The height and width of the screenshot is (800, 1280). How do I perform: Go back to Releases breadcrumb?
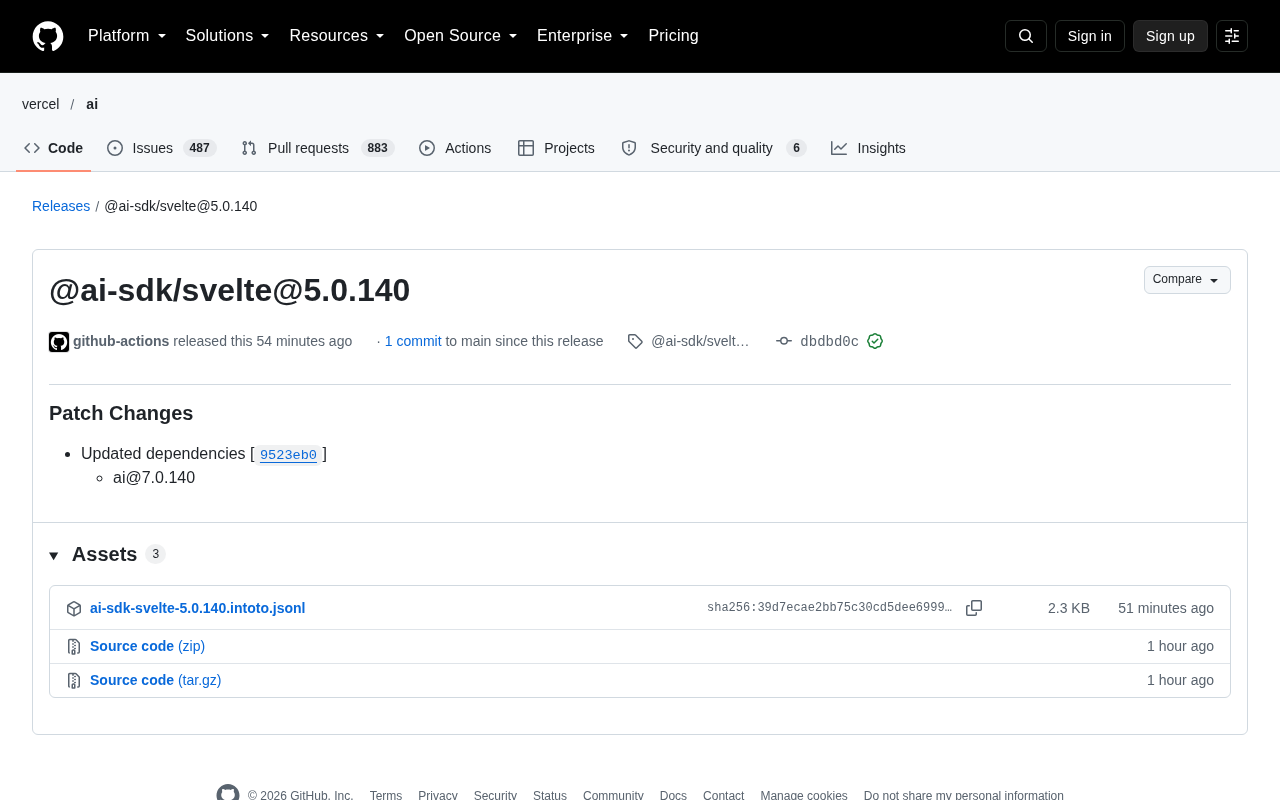click(x=61, y=206)
